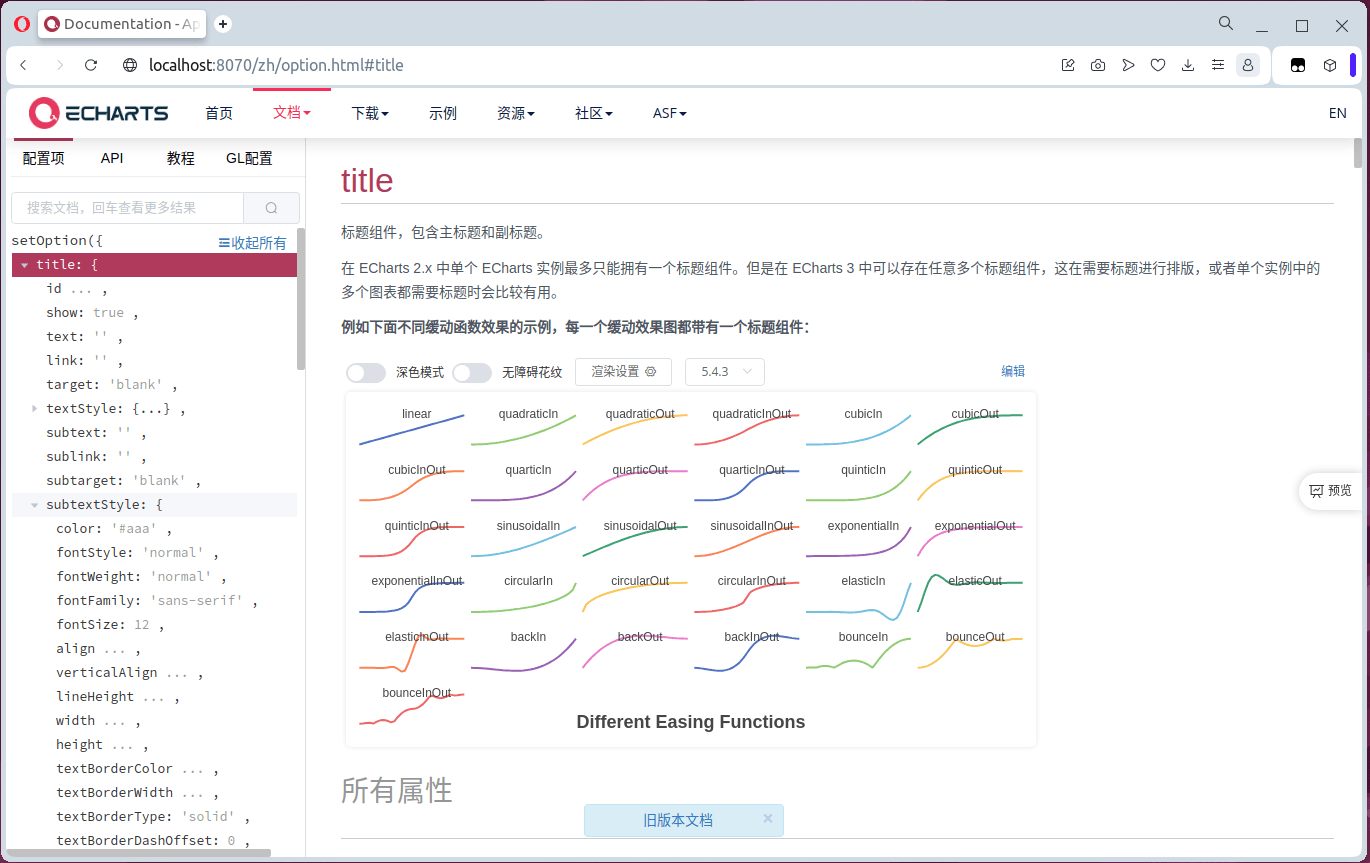Select the GL配置 tab
Viewport: 1370px width, 863px height.
(249, 158)
